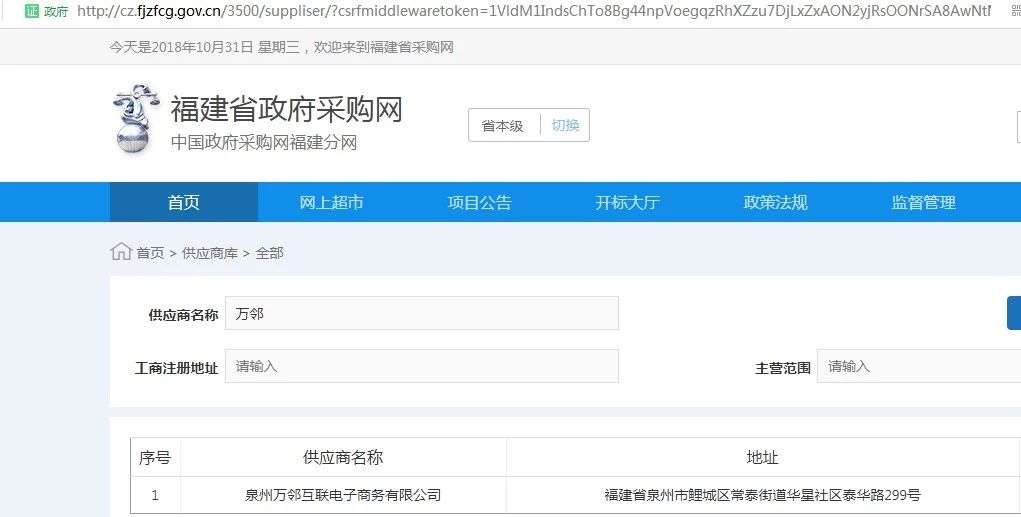Viewport: 1021px width, 517px height.
Task: Click the home icon in breadcrumb
Action: coord(121,251)
